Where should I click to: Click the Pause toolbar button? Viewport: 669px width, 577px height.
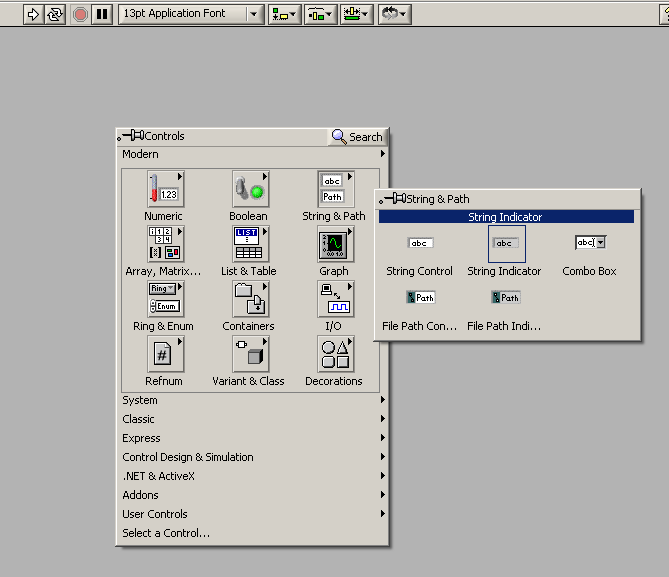click(102, 15)
